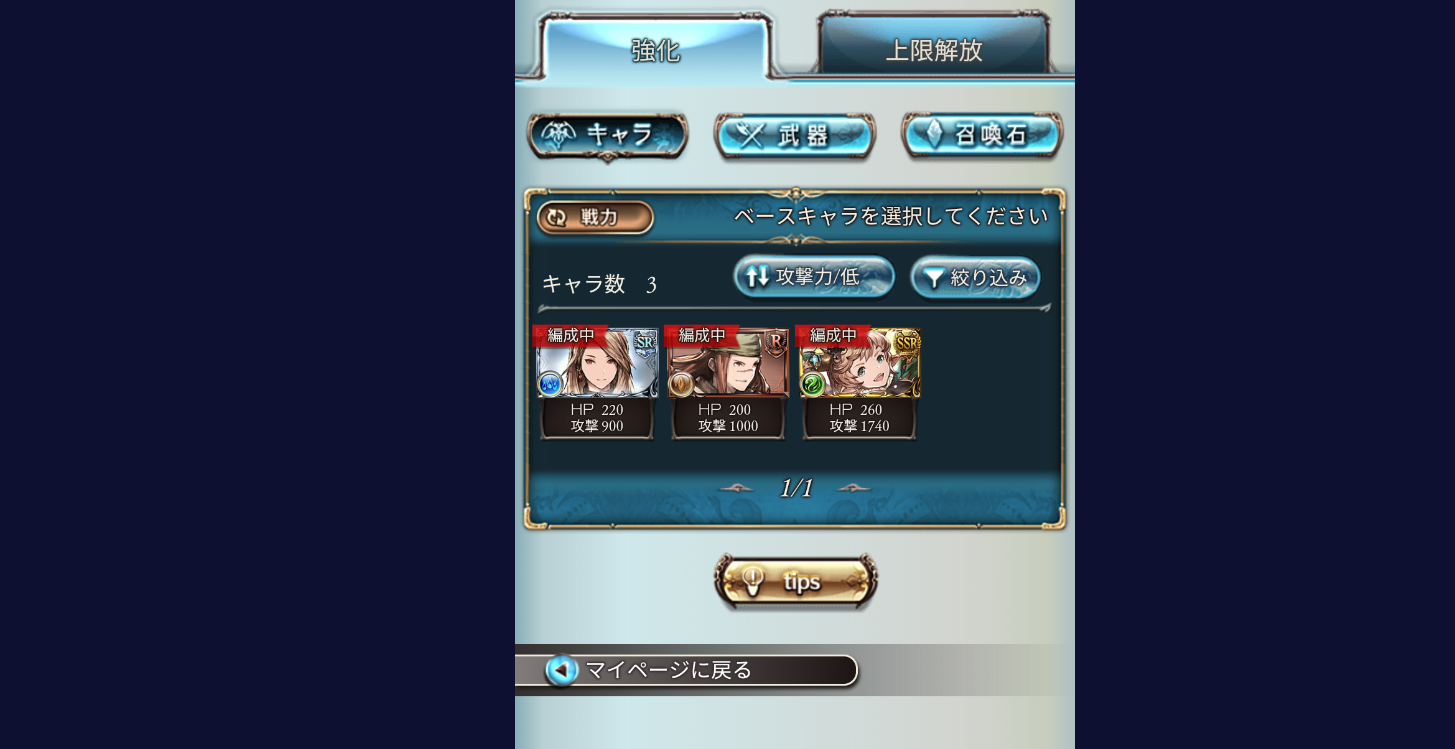Choose the SR character with HP 220
Image resolution: width=1455 pixels, height=749 pixels.
point(597,382)
